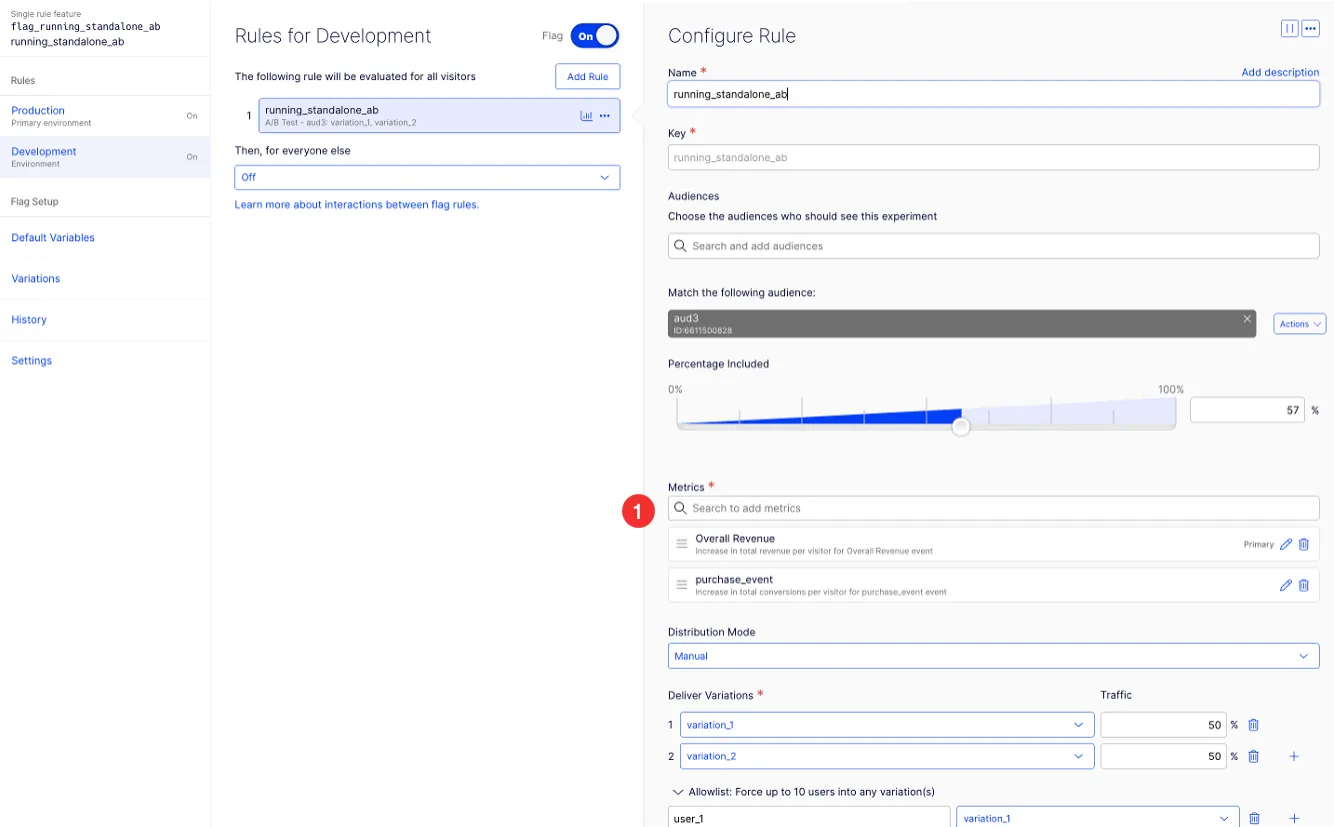Open results chart icon on running_standalone_ab rule
Viewport: 1334px width, 827px height.
tap(586, 116)
